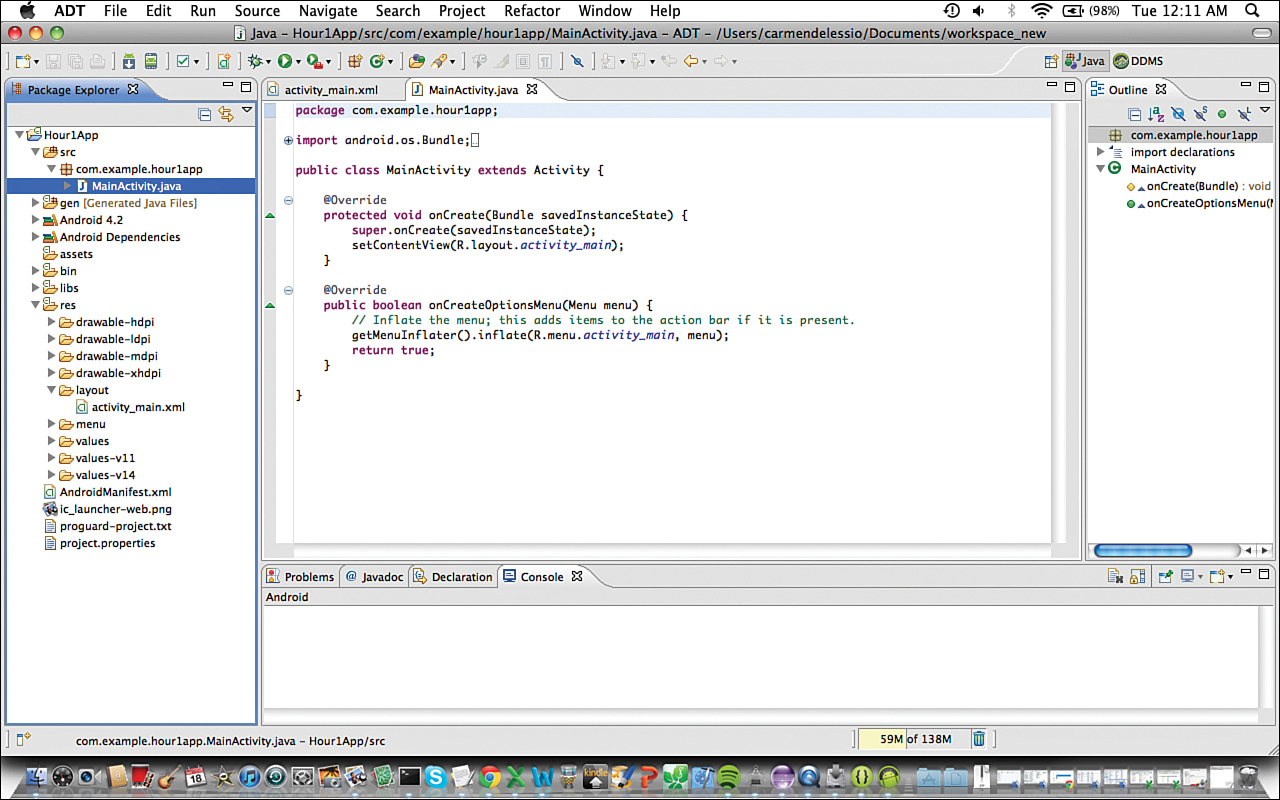Image resolution: width=1280 pixels, height=800 pixels.
Task: Click the Next Annotation icon
Action: click(608, 61)
